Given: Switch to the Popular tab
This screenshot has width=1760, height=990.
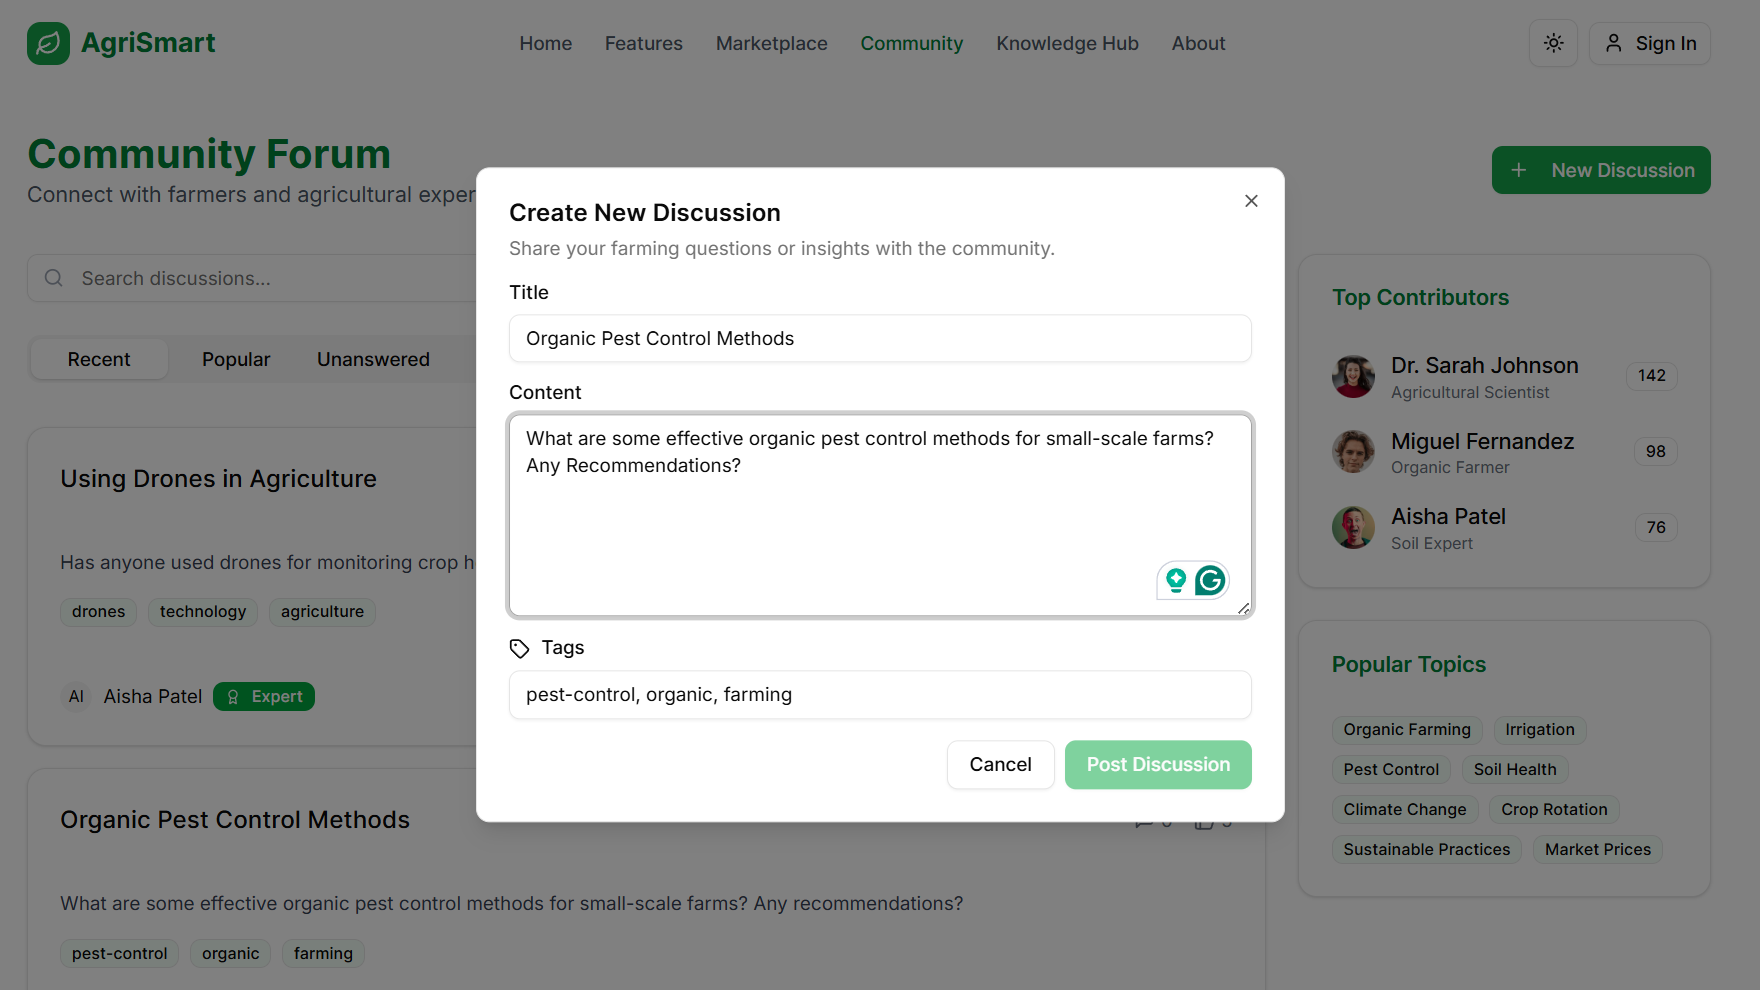Looking at the screenshot, I should click(x=236, y=359).
